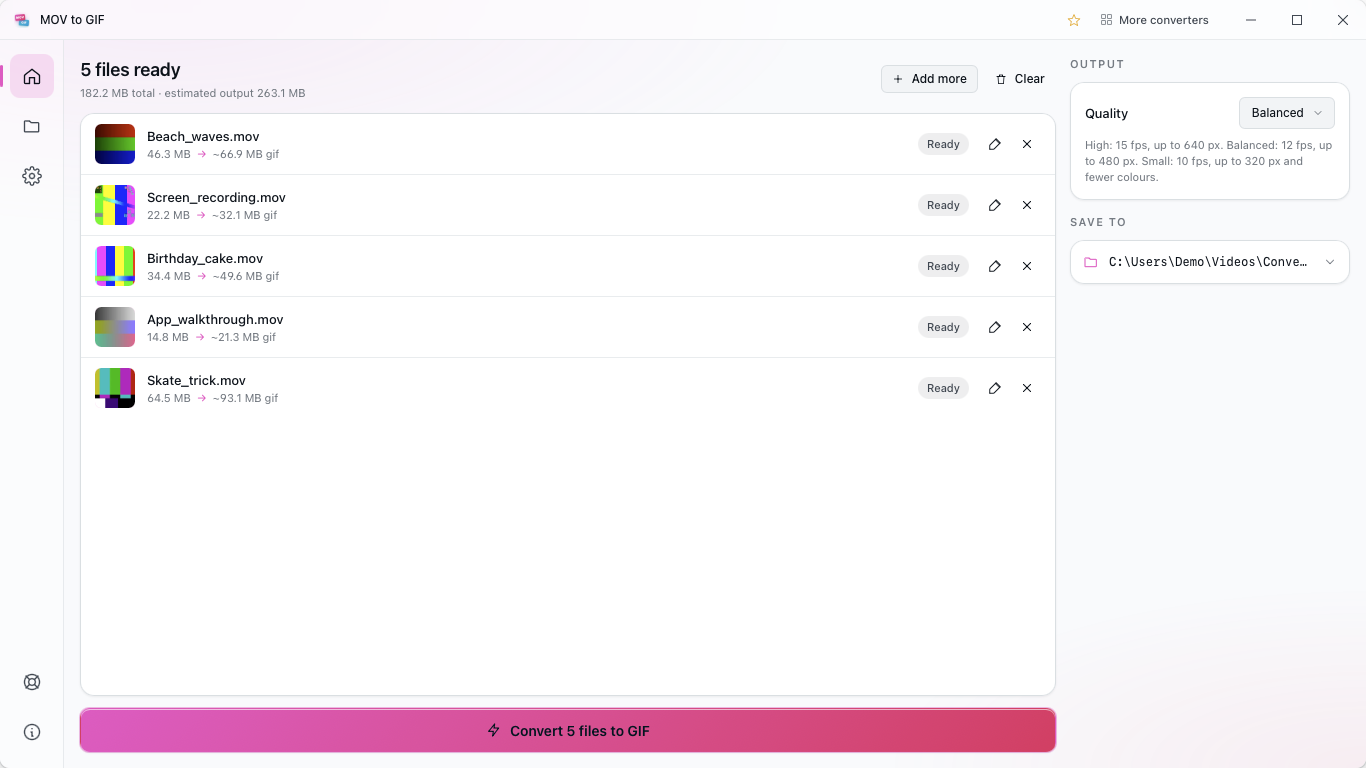Favorite the app with the star icon
1366x768 pixels.
tap(1074, 20)
